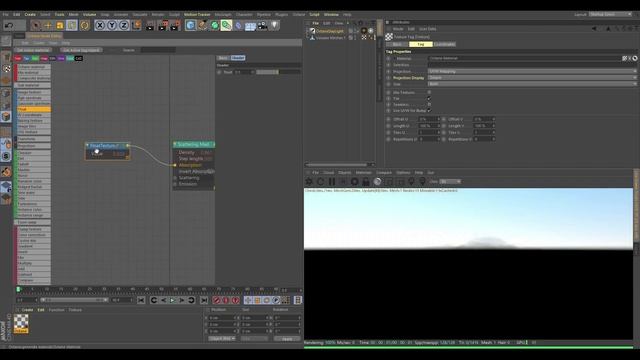Click Render to Picture Viewer icon
Screen dimensions: 640x360
click(x=162, y=26)
